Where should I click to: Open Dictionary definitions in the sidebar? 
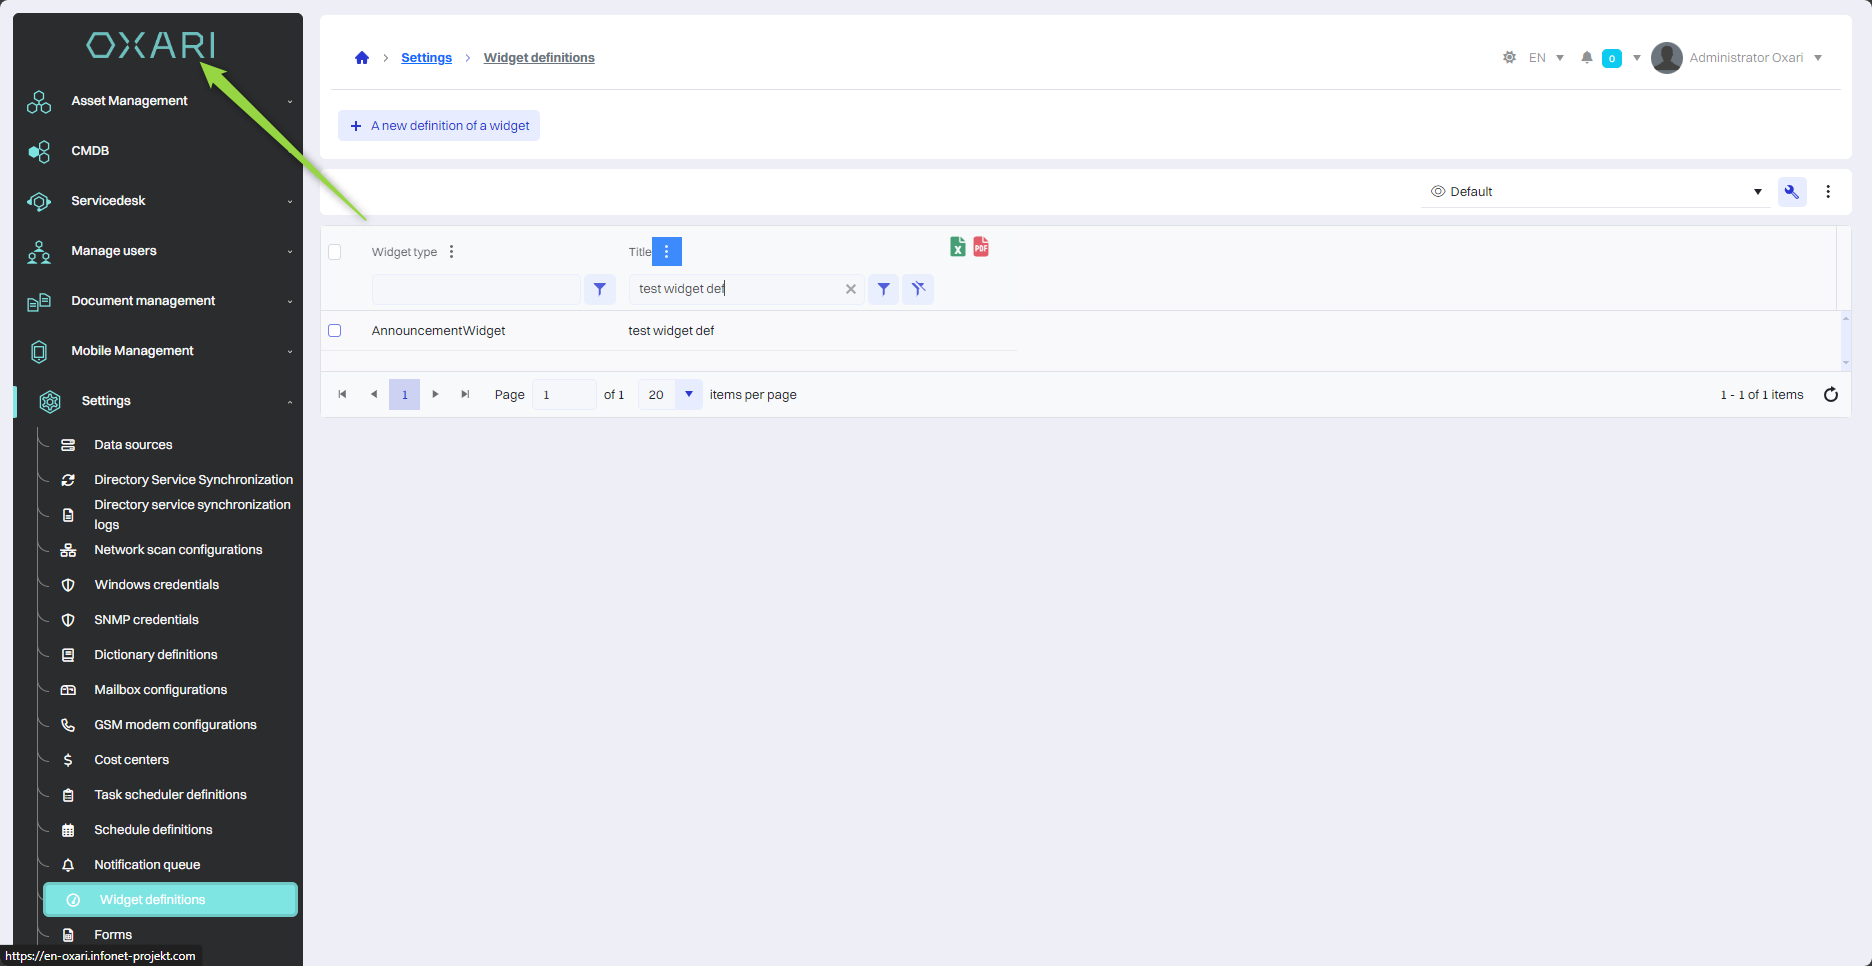coord(155,655)
